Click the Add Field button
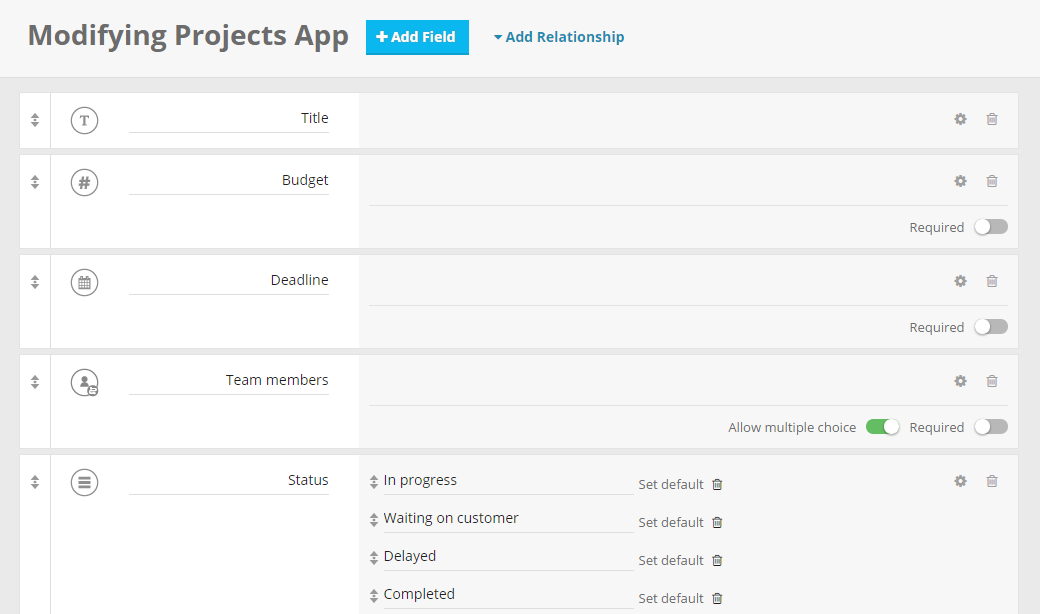The image size is (1040, 614). click(x=417, y=37)
